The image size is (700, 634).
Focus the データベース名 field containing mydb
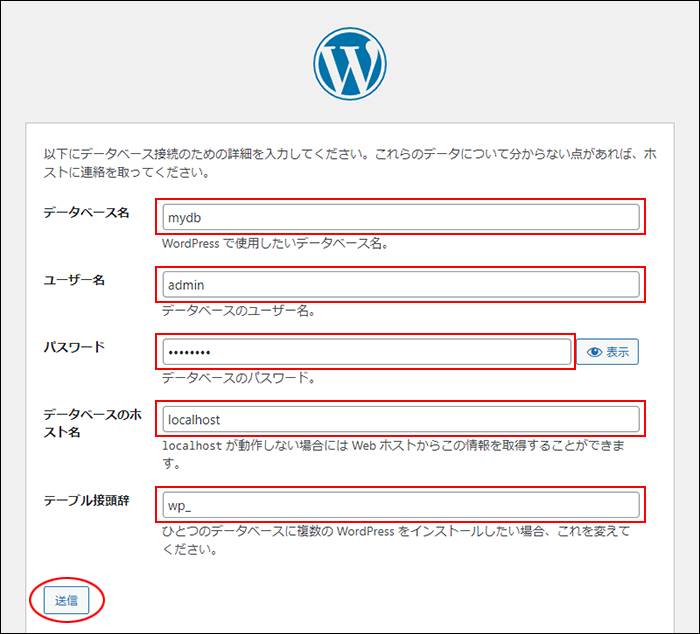click(x=399, y=217)
